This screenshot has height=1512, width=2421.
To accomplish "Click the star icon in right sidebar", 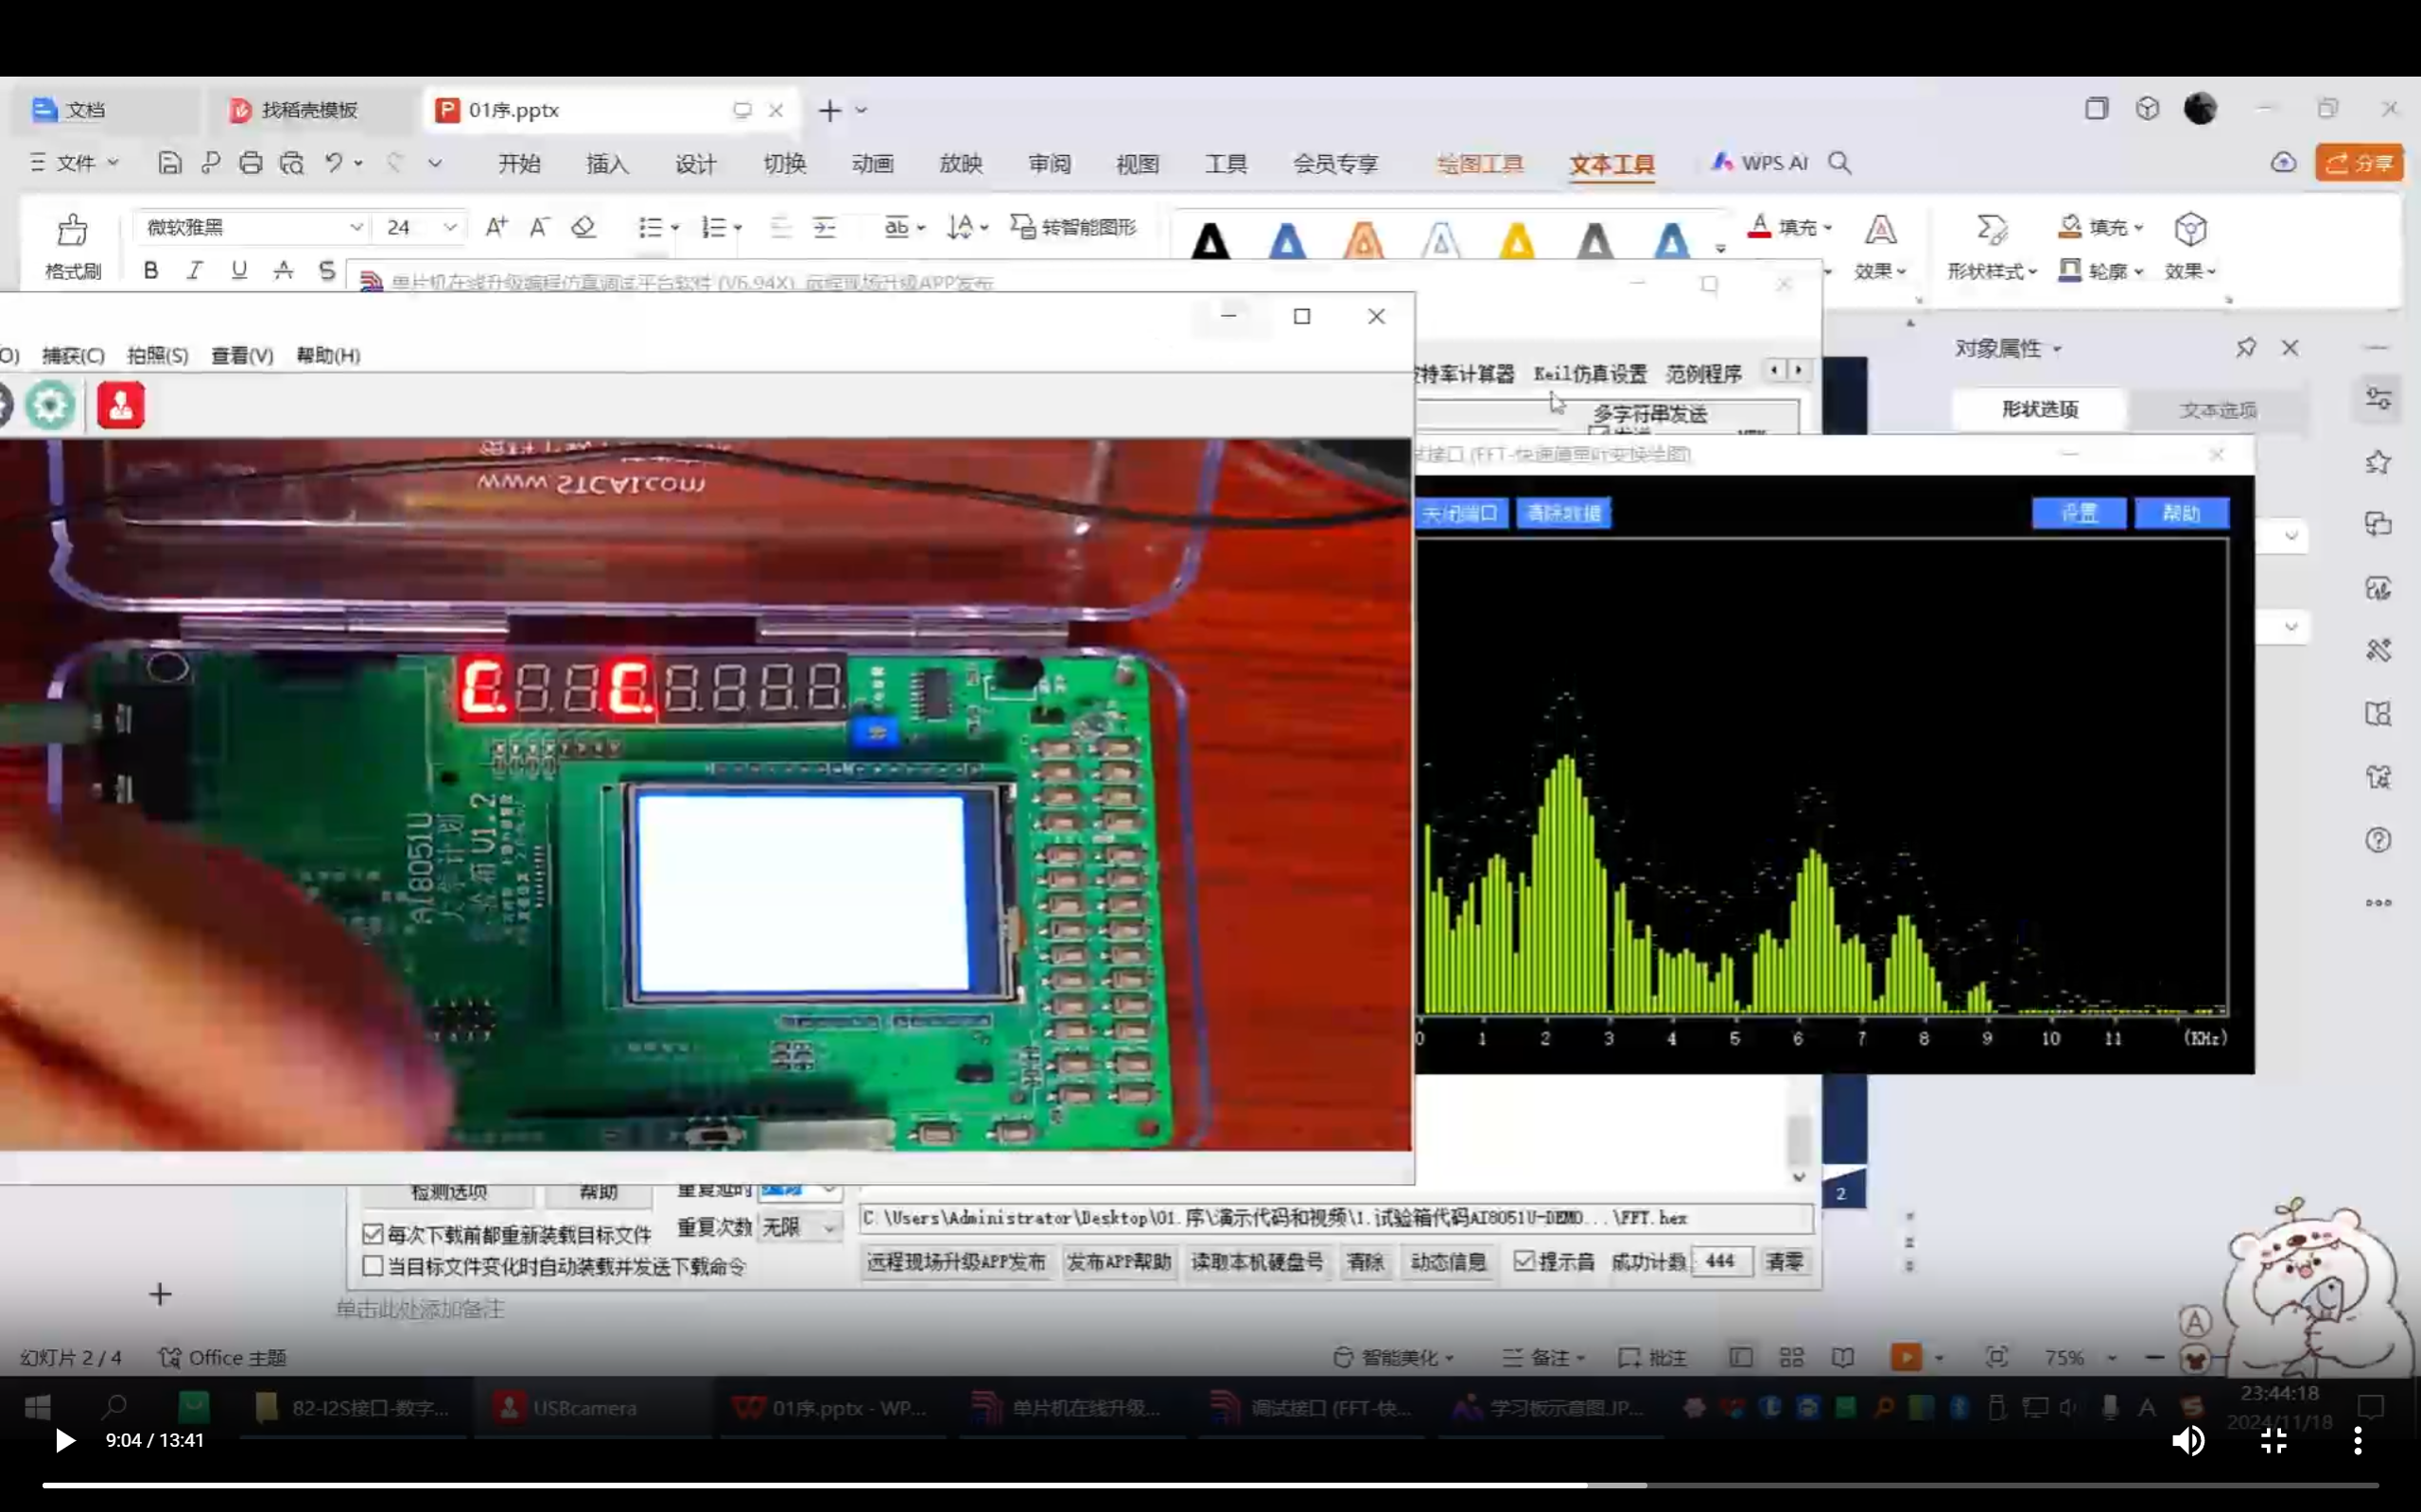I will click(x=2378, y=461).
